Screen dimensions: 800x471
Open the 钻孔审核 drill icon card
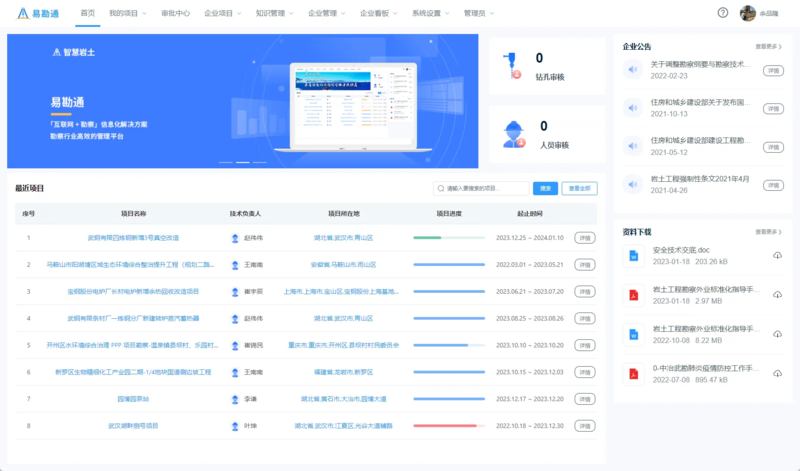(513, 65)
